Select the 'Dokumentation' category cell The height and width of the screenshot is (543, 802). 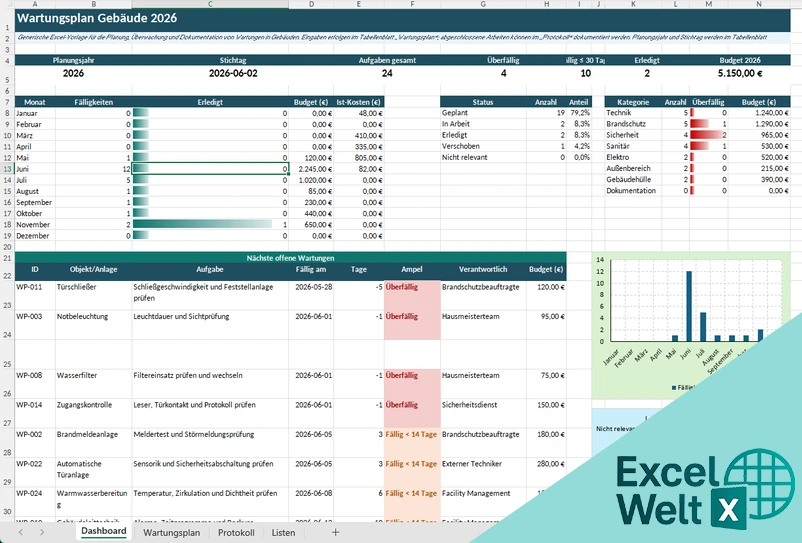(x=633, y=191)
